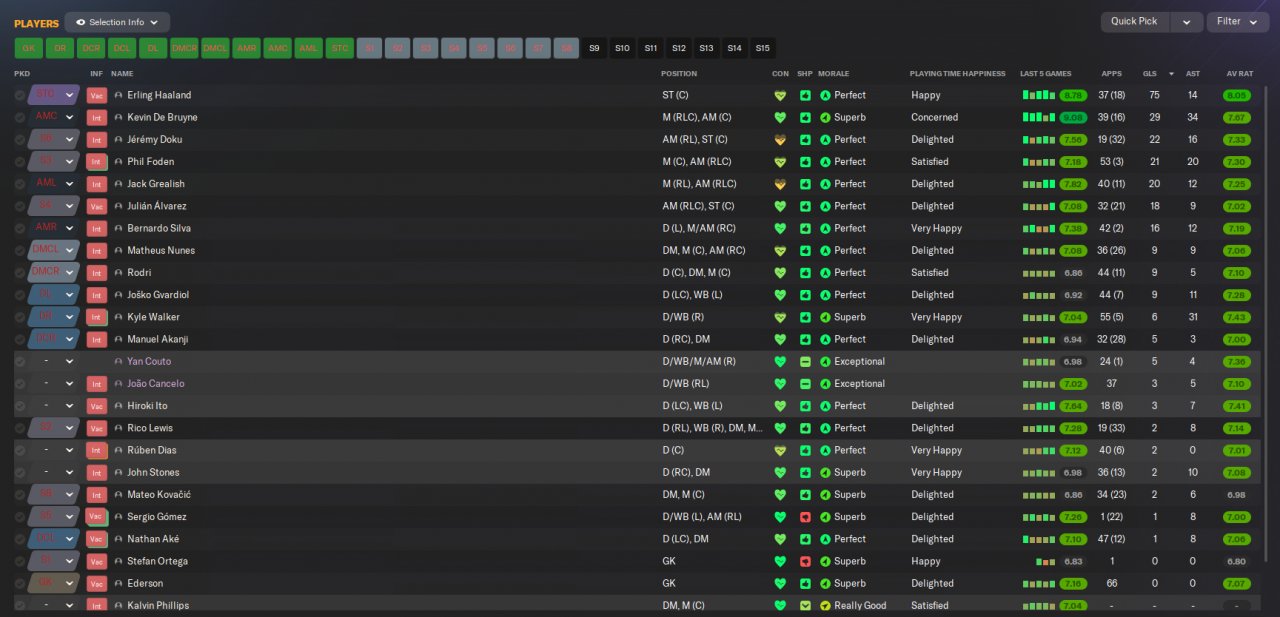1280x617 pixels.
Task: Select the DMCR position slot
Action: click(x=184, y=48)
